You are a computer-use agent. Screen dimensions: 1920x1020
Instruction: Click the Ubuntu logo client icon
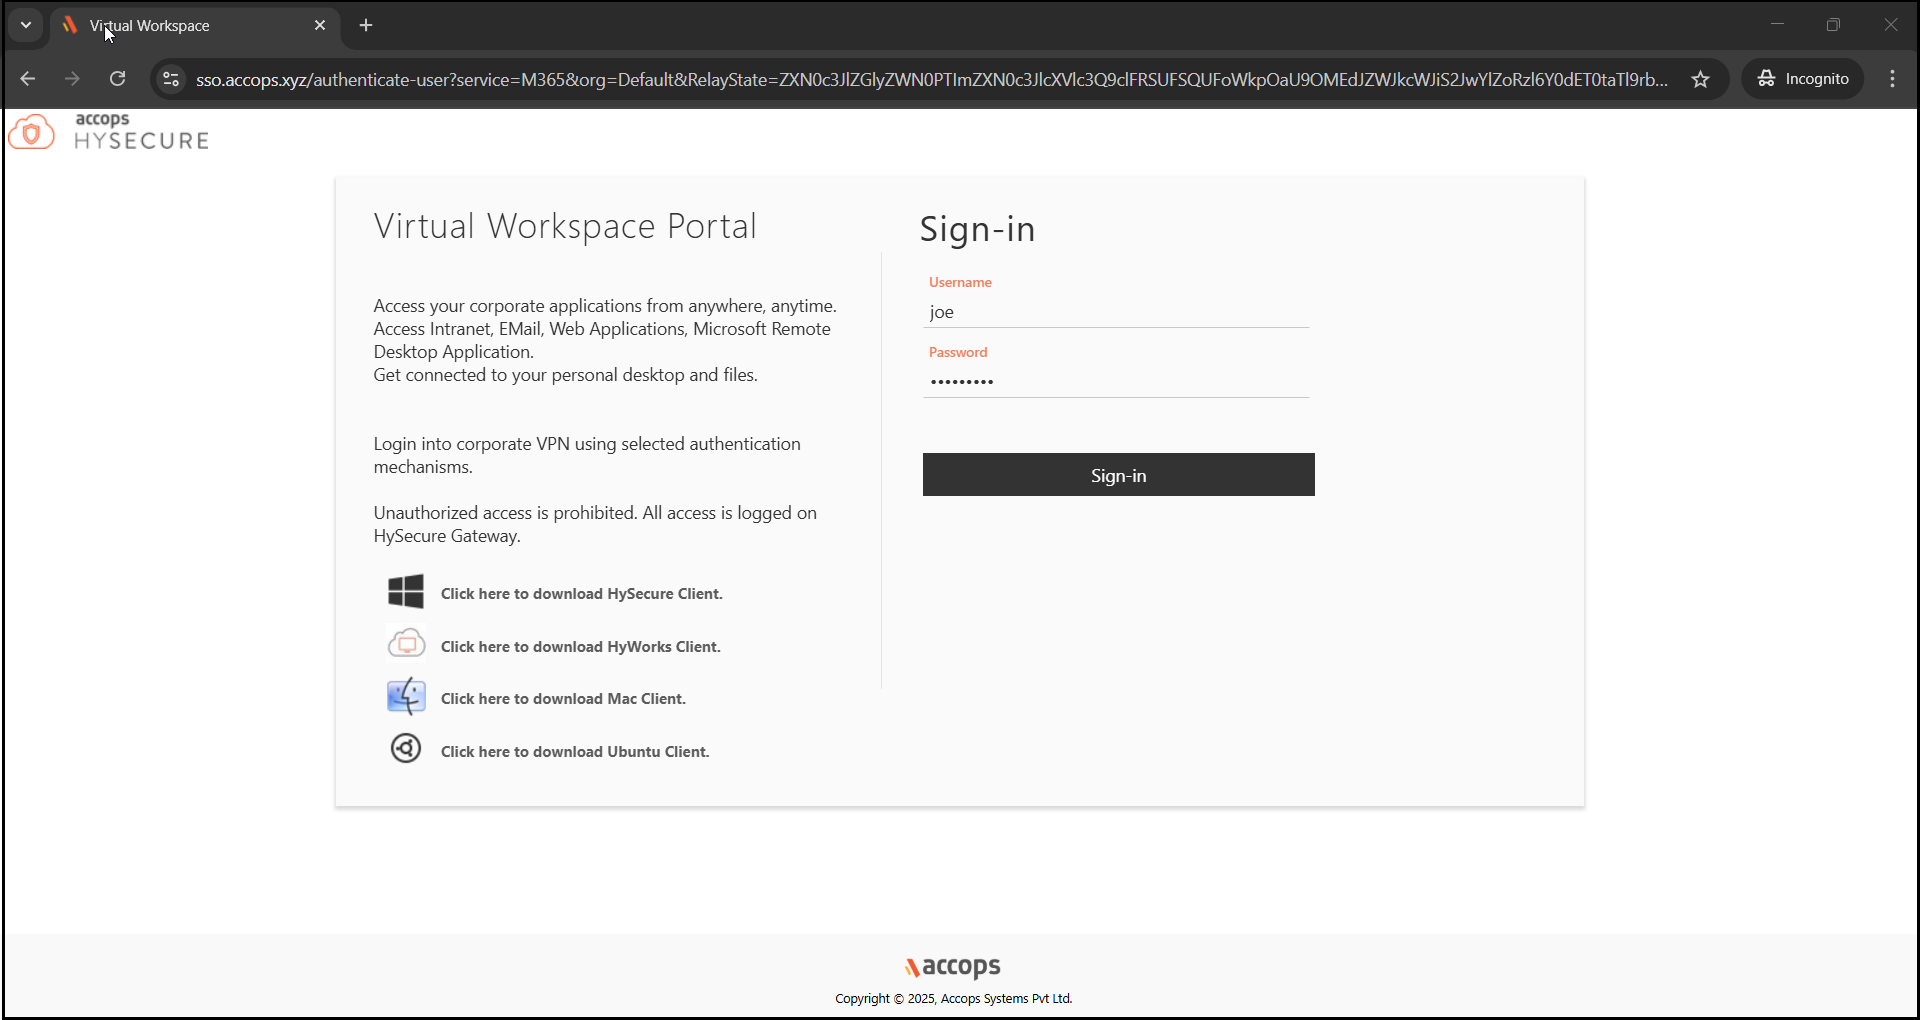pyautogui.click(x=406, y=749)
